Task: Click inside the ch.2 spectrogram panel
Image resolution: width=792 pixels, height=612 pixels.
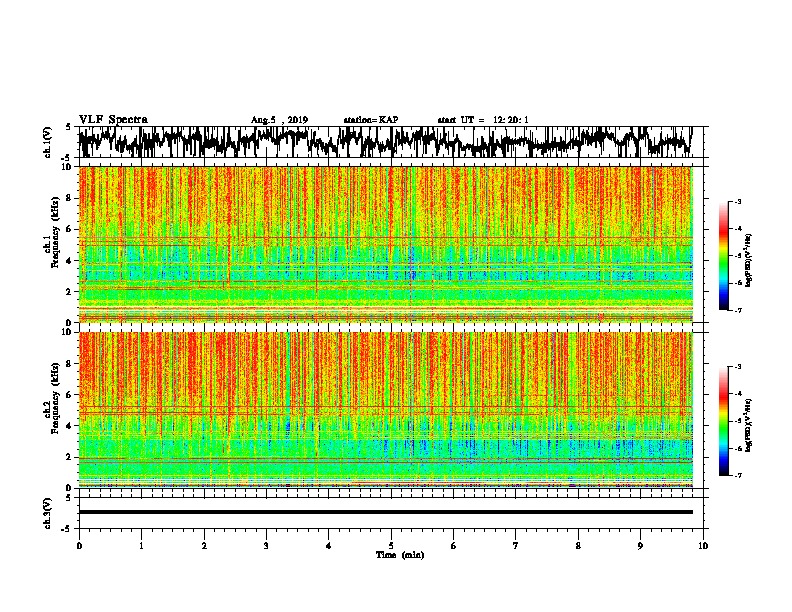Action: coord(386,410)
